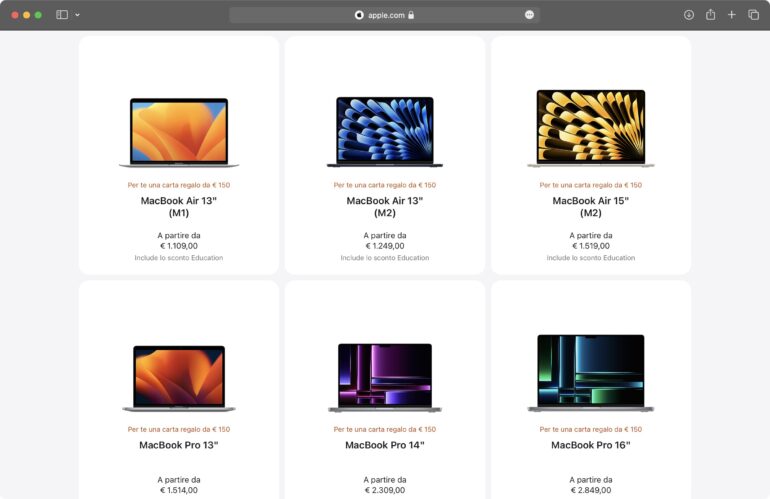
Task: Click the € 1.514,00 price
Action: coord(179,490)
